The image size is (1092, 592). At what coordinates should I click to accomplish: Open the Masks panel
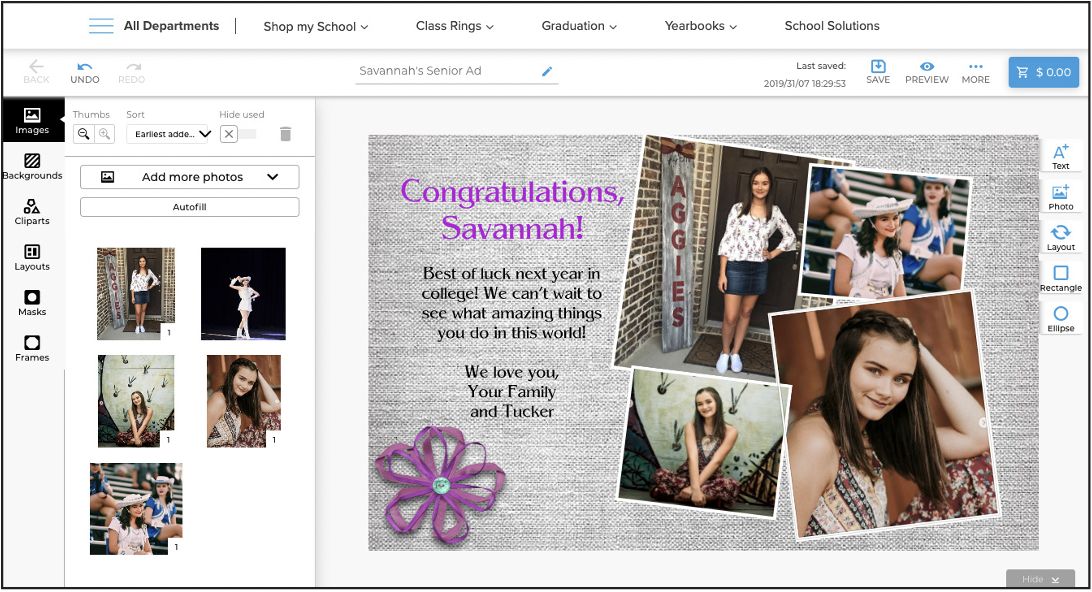point(32,303)
